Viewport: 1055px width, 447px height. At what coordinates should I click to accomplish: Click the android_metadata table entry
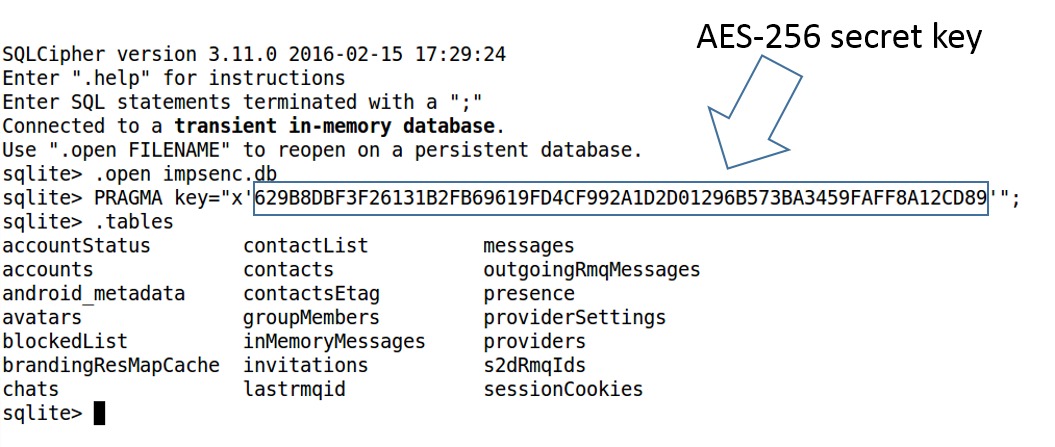point(93,294)
